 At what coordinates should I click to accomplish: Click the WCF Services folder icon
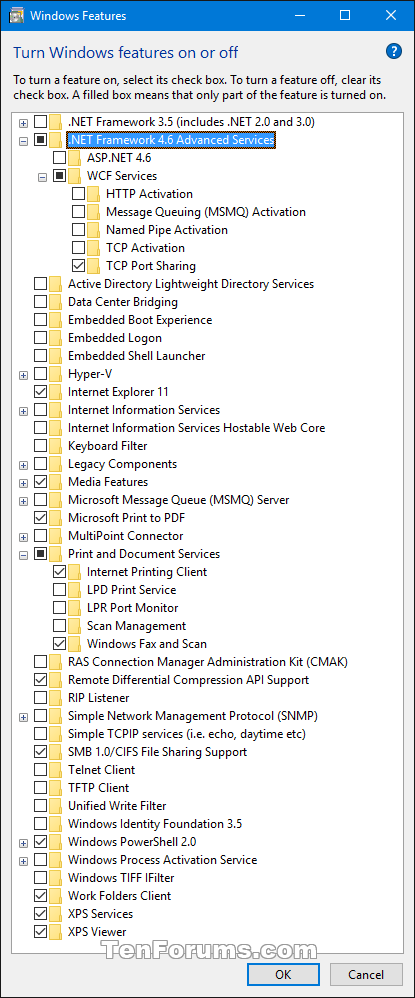tap(75, 176)
